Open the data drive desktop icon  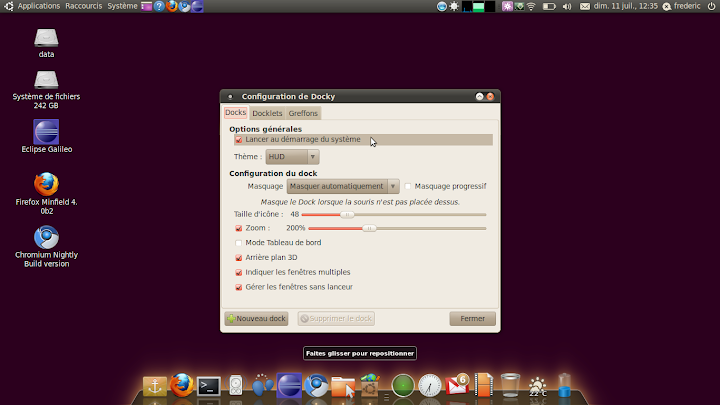[x=46, y=43]
